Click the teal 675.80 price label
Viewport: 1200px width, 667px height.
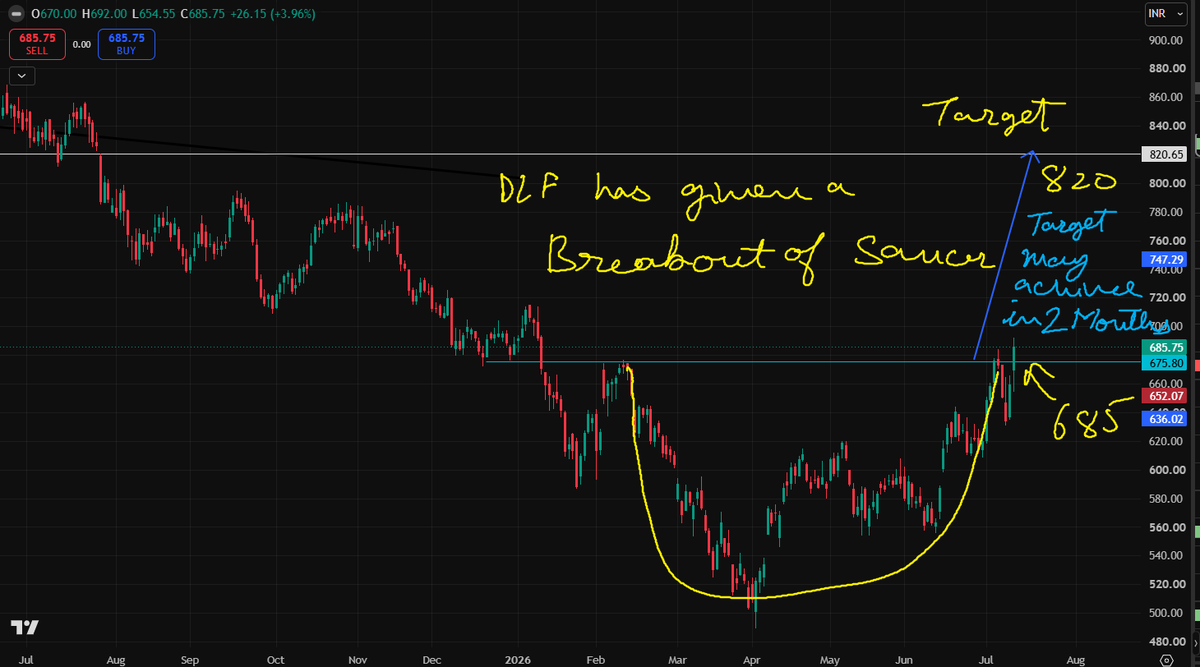1165,363
